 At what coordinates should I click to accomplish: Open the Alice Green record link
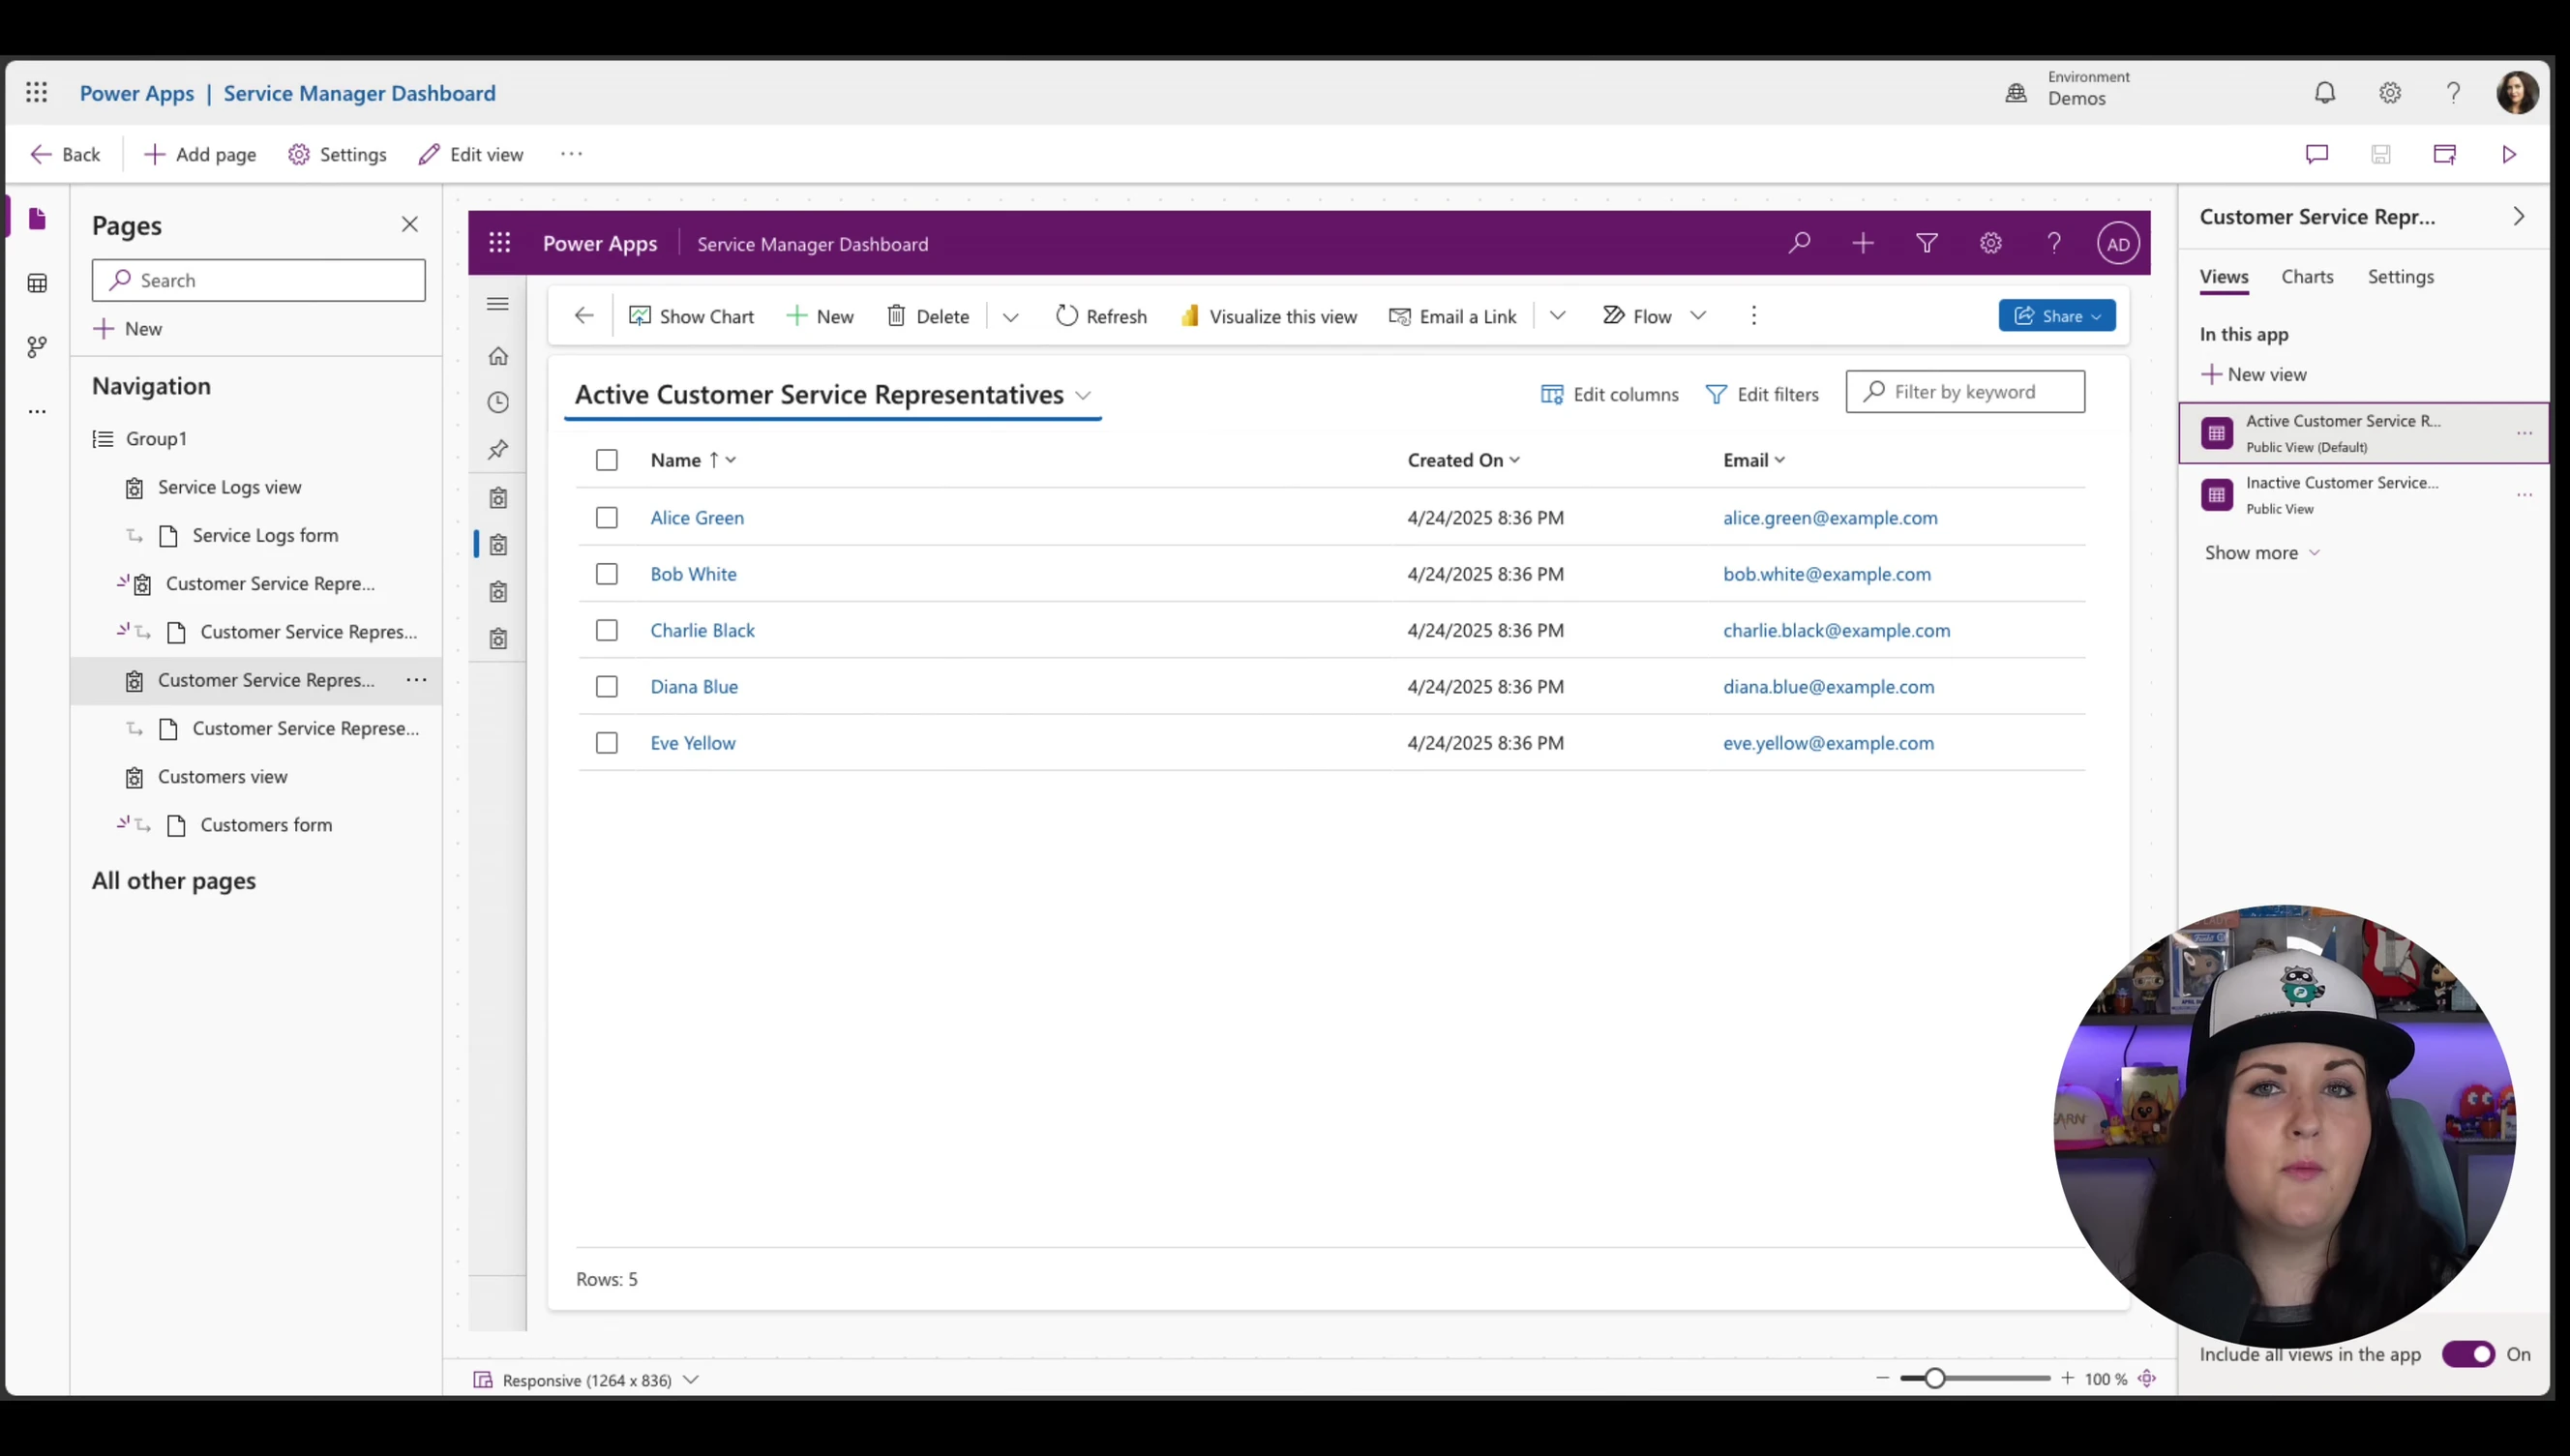tap(697, 518)
